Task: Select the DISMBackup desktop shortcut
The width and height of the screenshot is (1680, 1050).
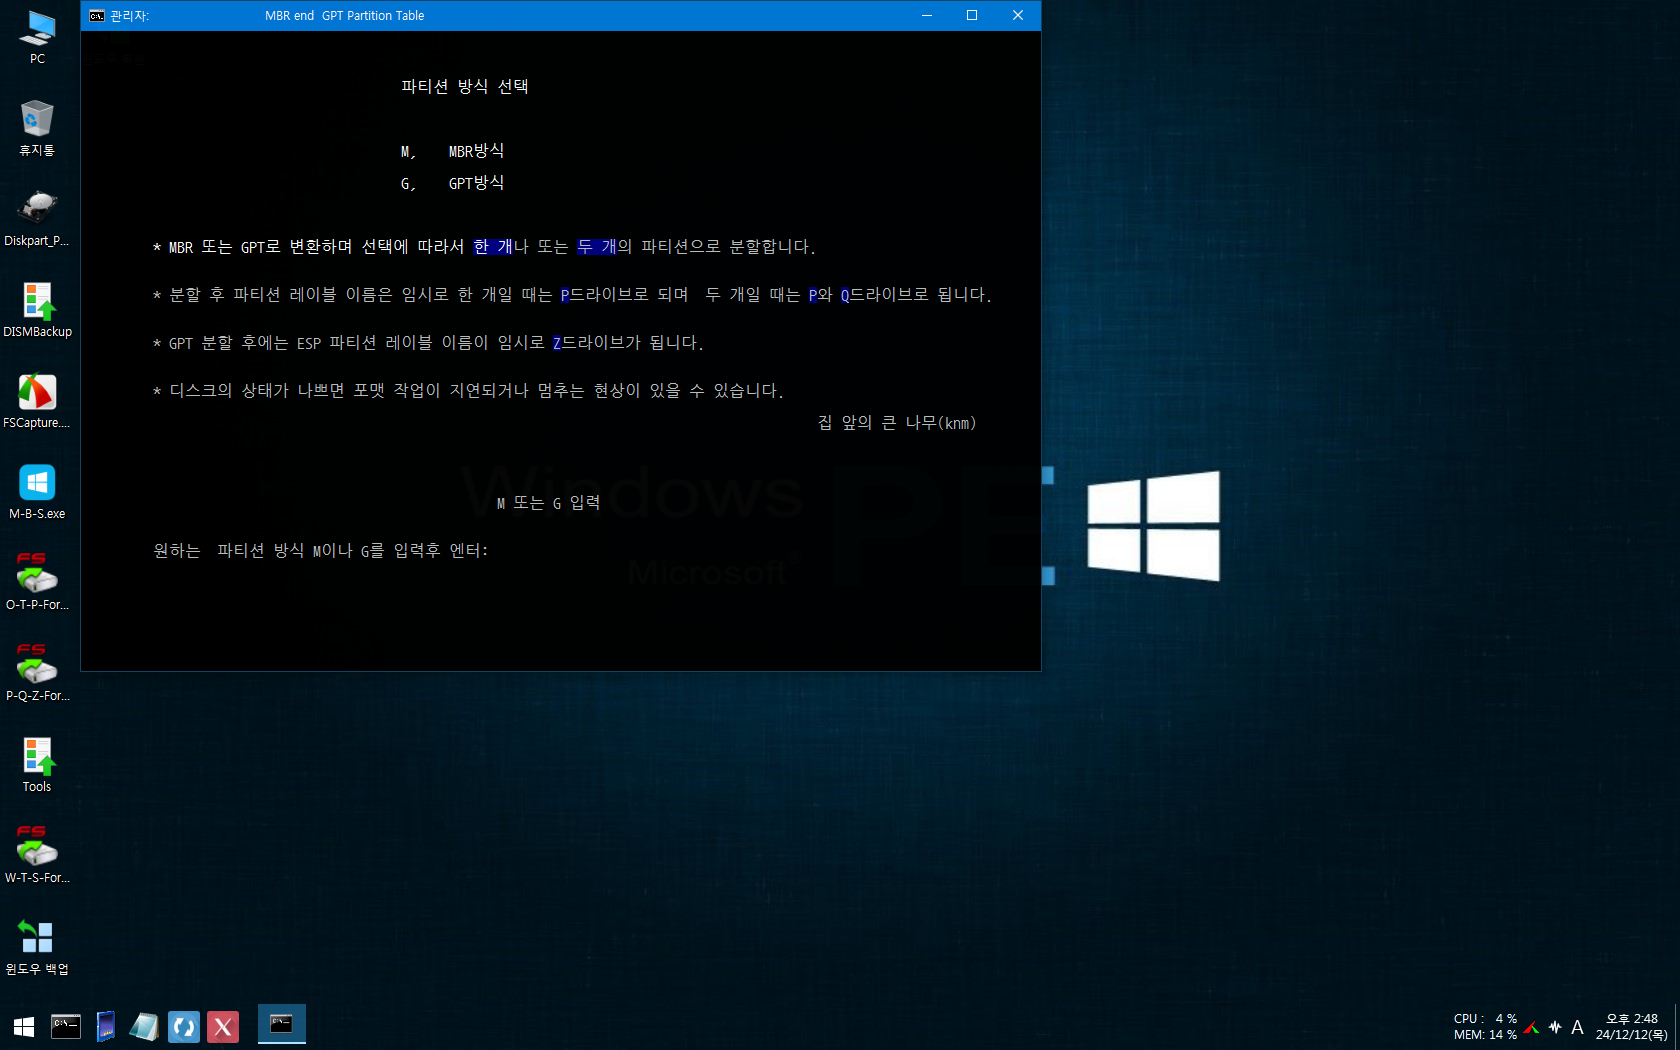Action: [x=37, y=310]
